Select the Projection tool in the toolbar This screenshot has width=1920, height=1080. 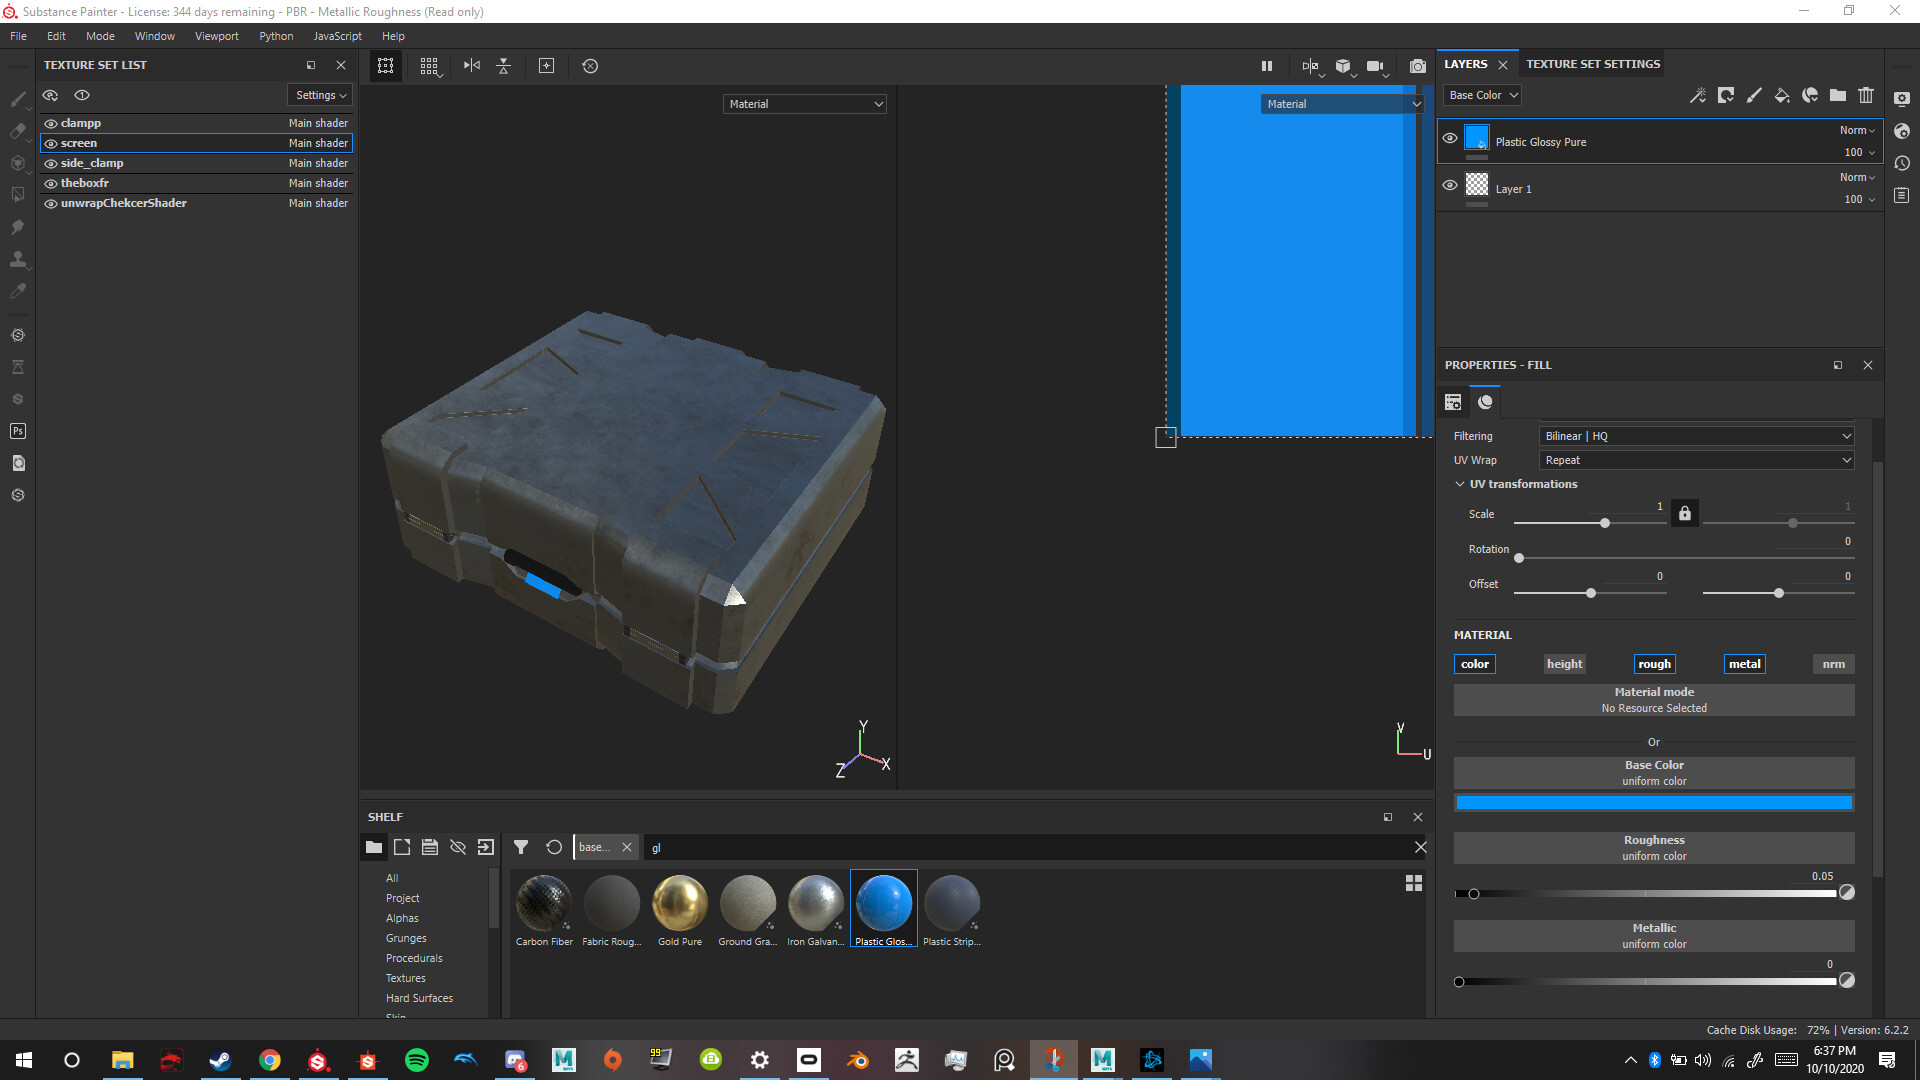pos(18,163)
